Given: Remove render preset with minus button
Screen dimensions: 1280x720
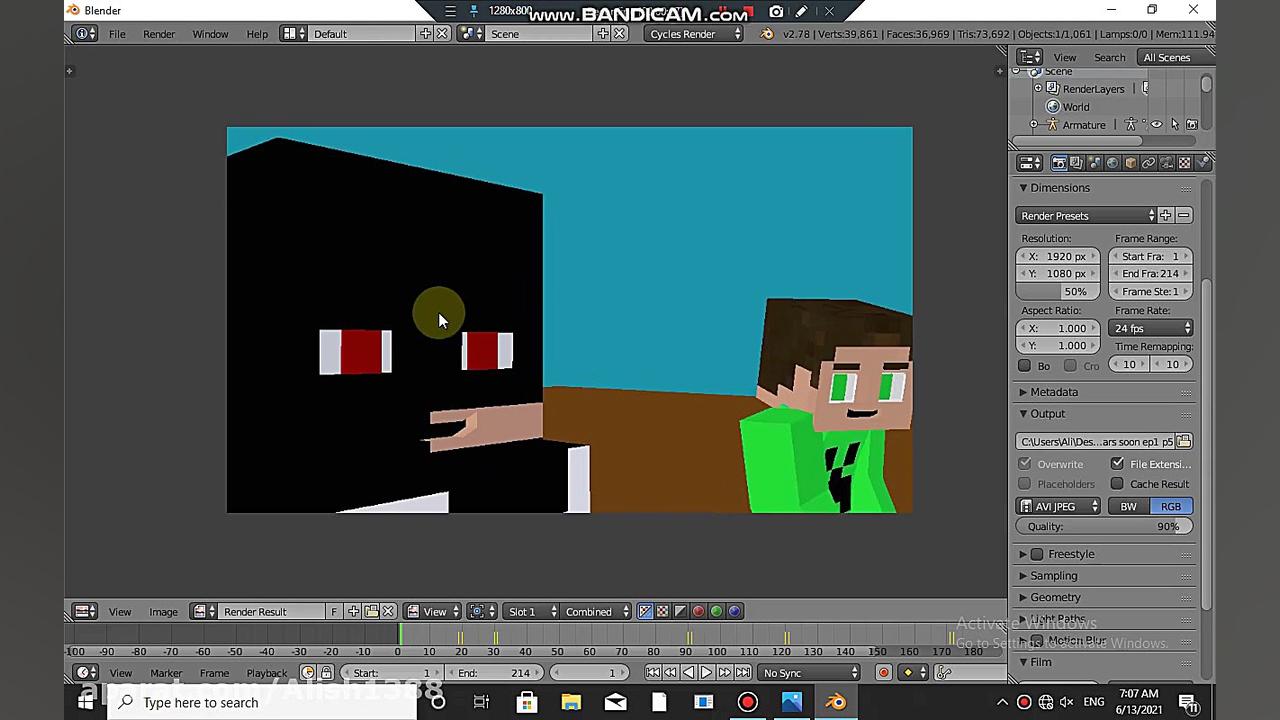Looking at the screenshot, I should click(1183, 216).
